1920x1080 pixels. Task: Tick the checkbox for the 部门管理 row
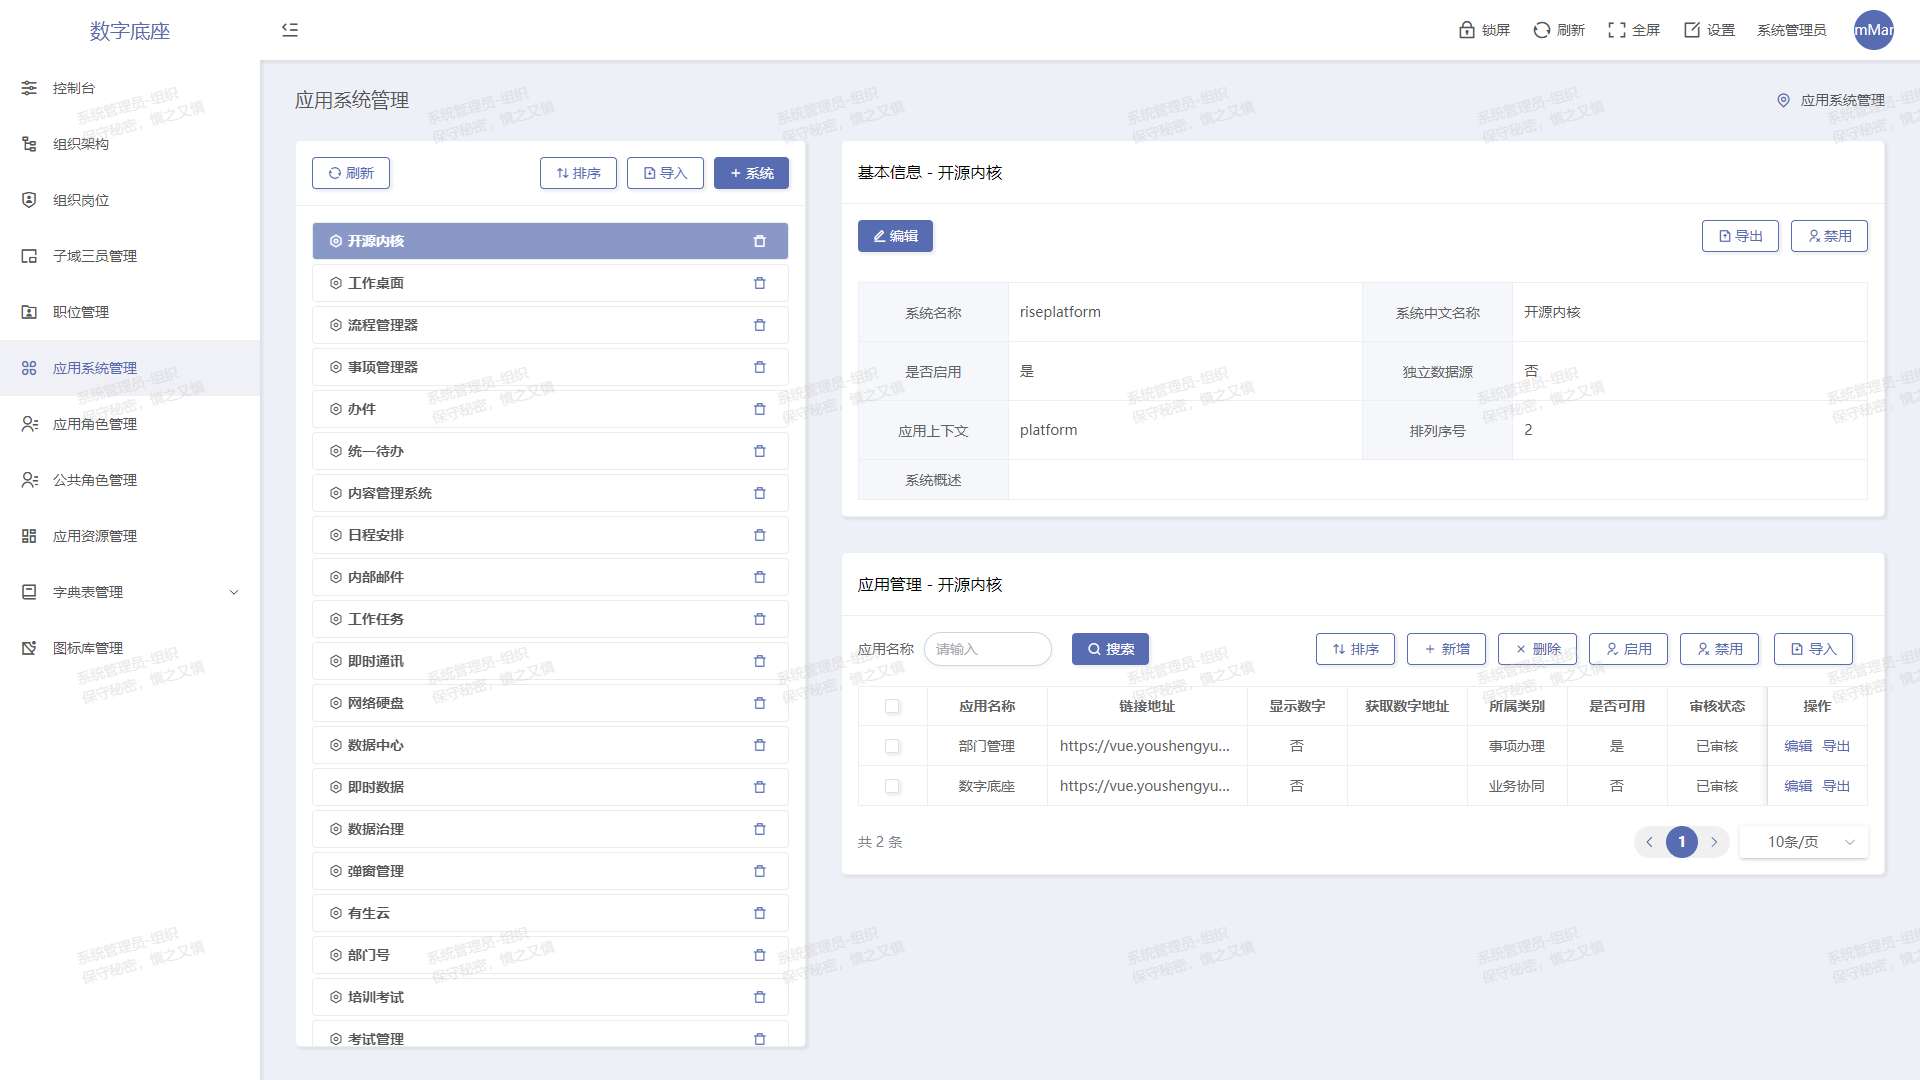[x=892, y=746]
